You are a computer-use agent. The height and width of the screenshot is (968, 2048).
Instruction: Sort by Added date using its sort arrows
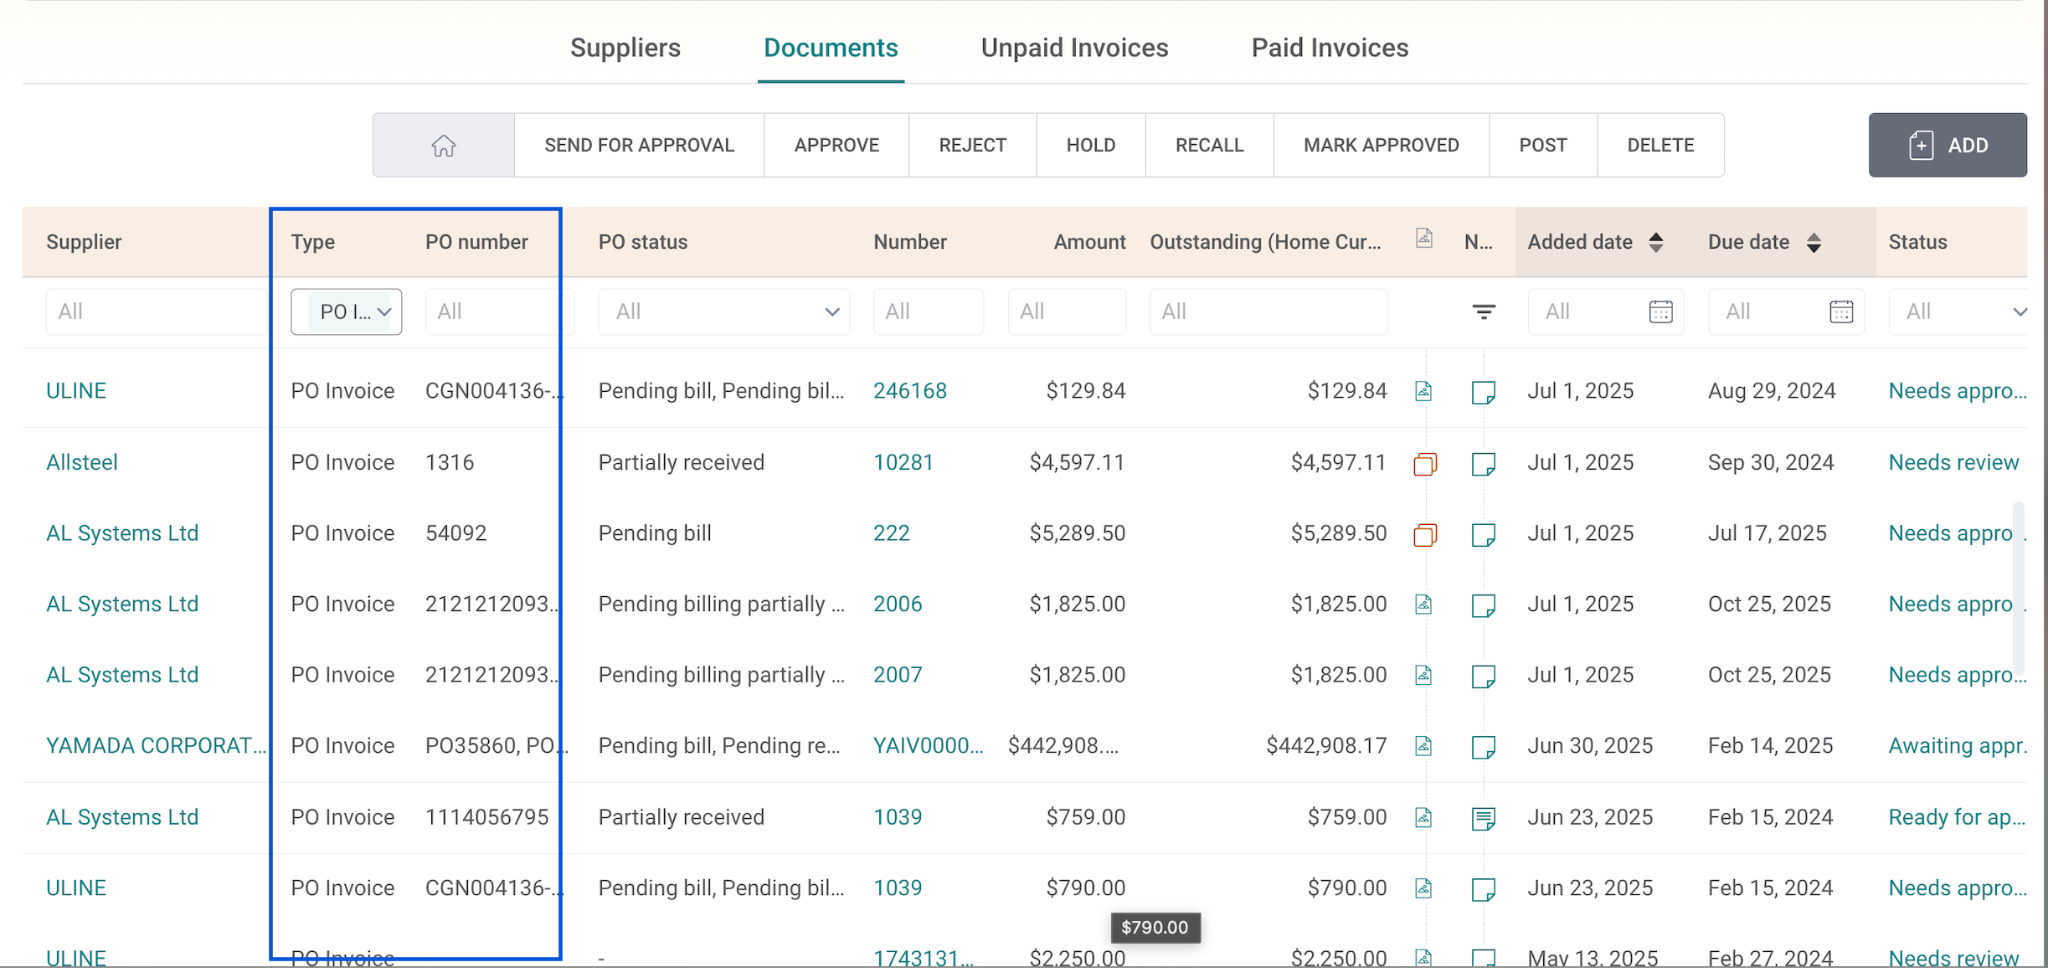point(1656,242)
